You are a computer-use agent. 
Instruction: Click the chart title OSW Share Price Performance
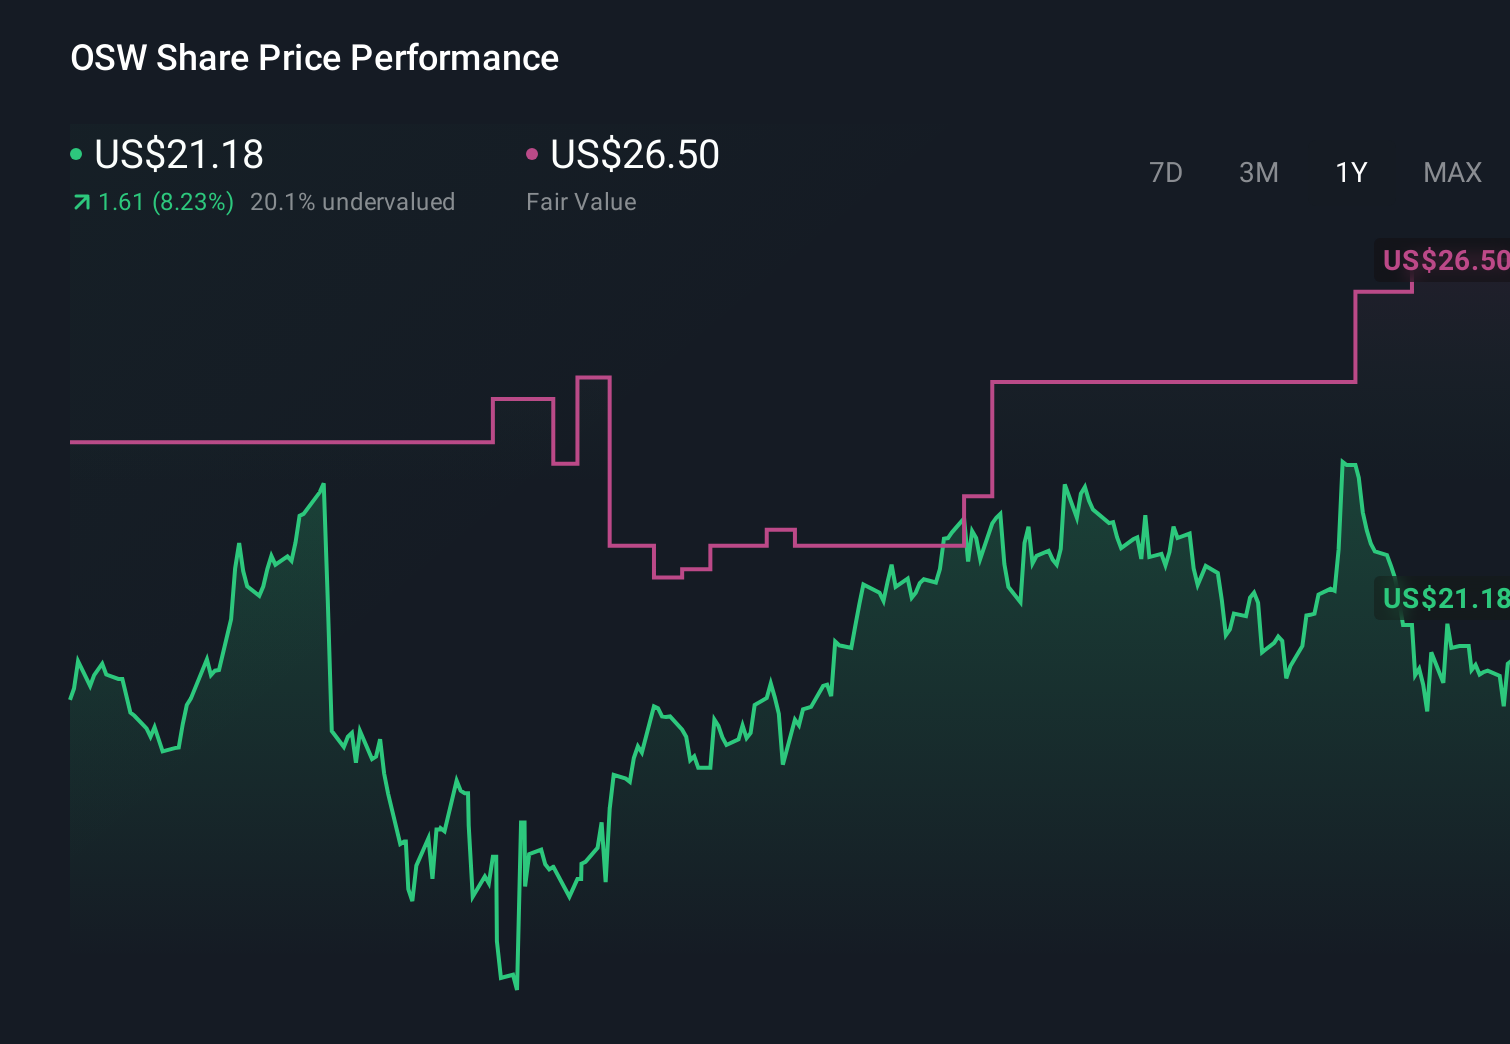point(314,57)
